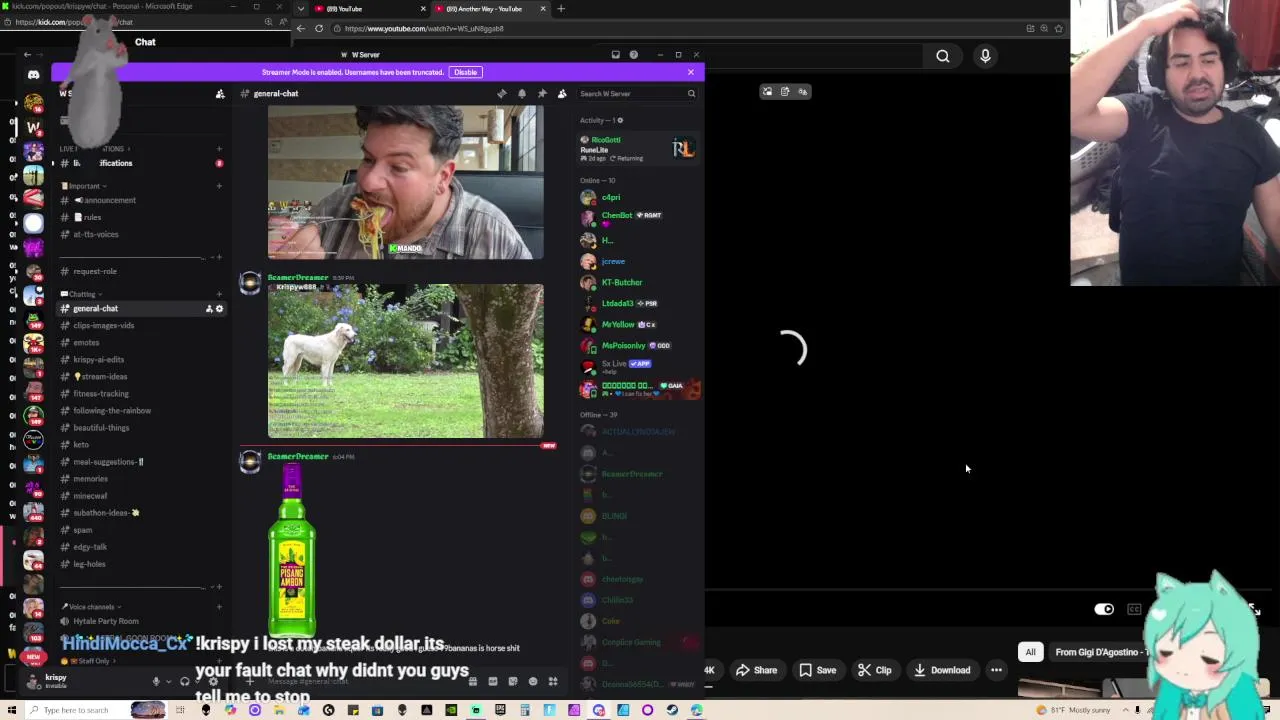Open new Edge browser tab
The height and width of the screenshot is (720, 1280).
pos(561,9)
